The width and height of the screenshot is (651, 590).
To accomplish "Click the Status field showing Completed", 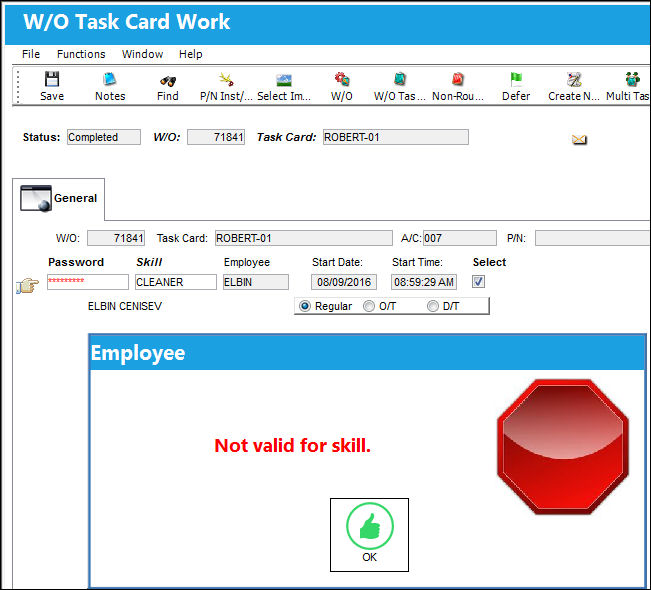I will click(104, 137).
